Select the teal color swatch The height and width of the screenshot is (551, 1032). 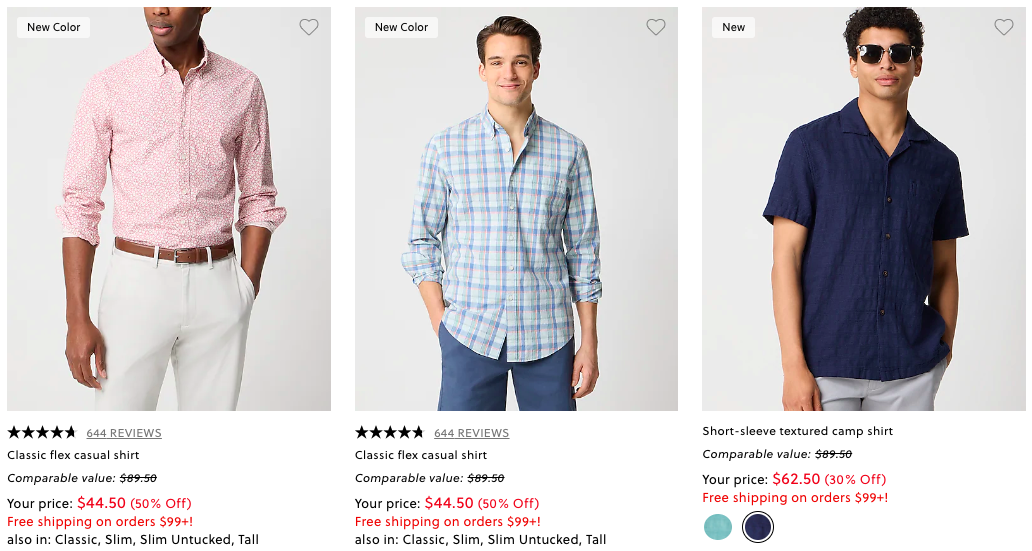click(x=718, y=527)
